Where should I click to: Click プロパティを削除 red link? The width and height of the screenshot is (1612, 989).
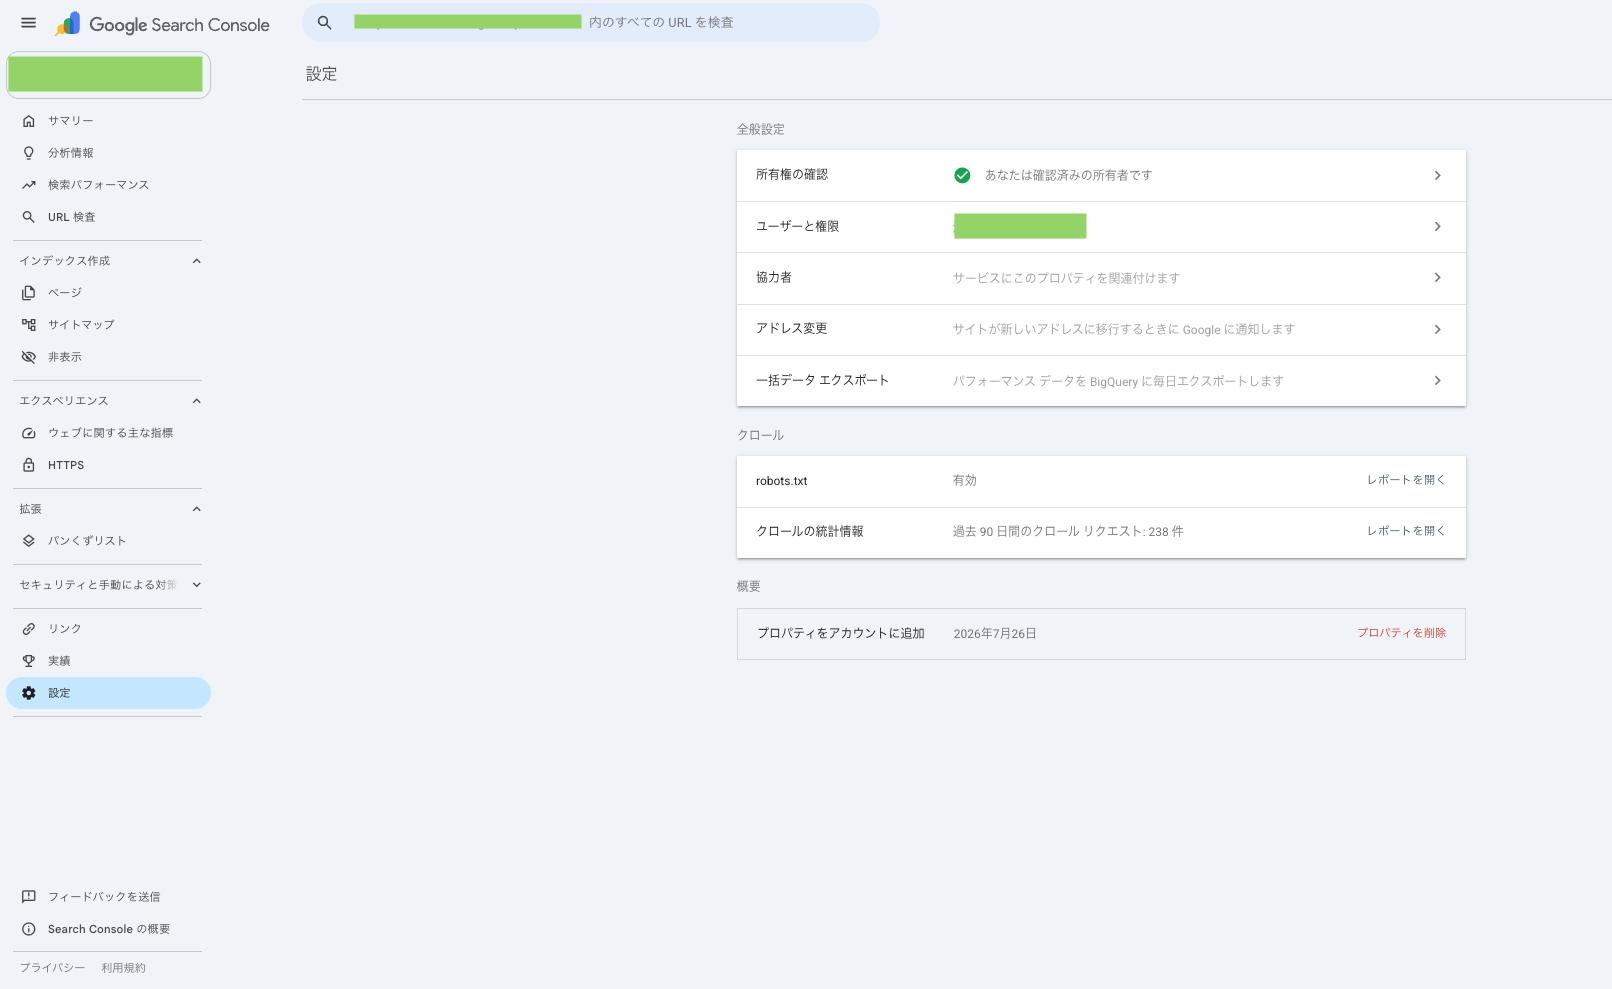1401,633
